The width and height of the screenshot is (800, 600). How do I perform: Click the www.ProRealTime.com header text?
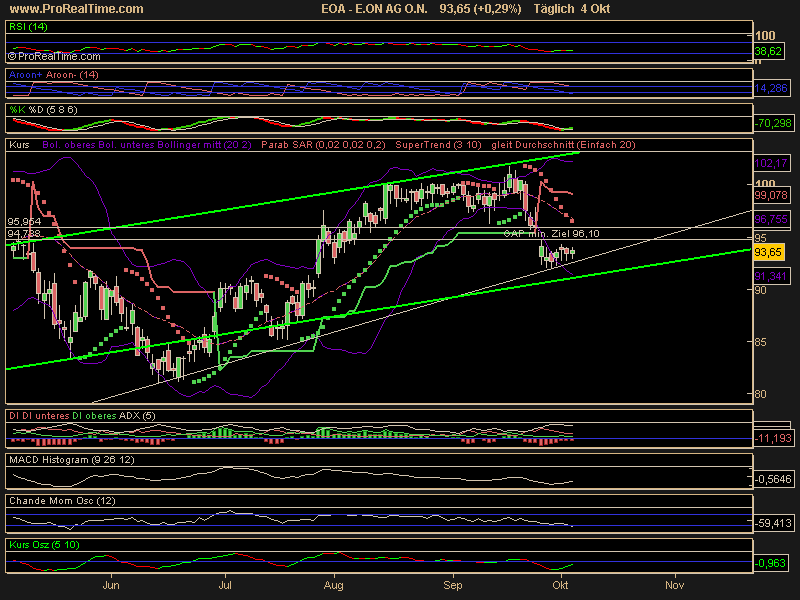click(77, 9)
